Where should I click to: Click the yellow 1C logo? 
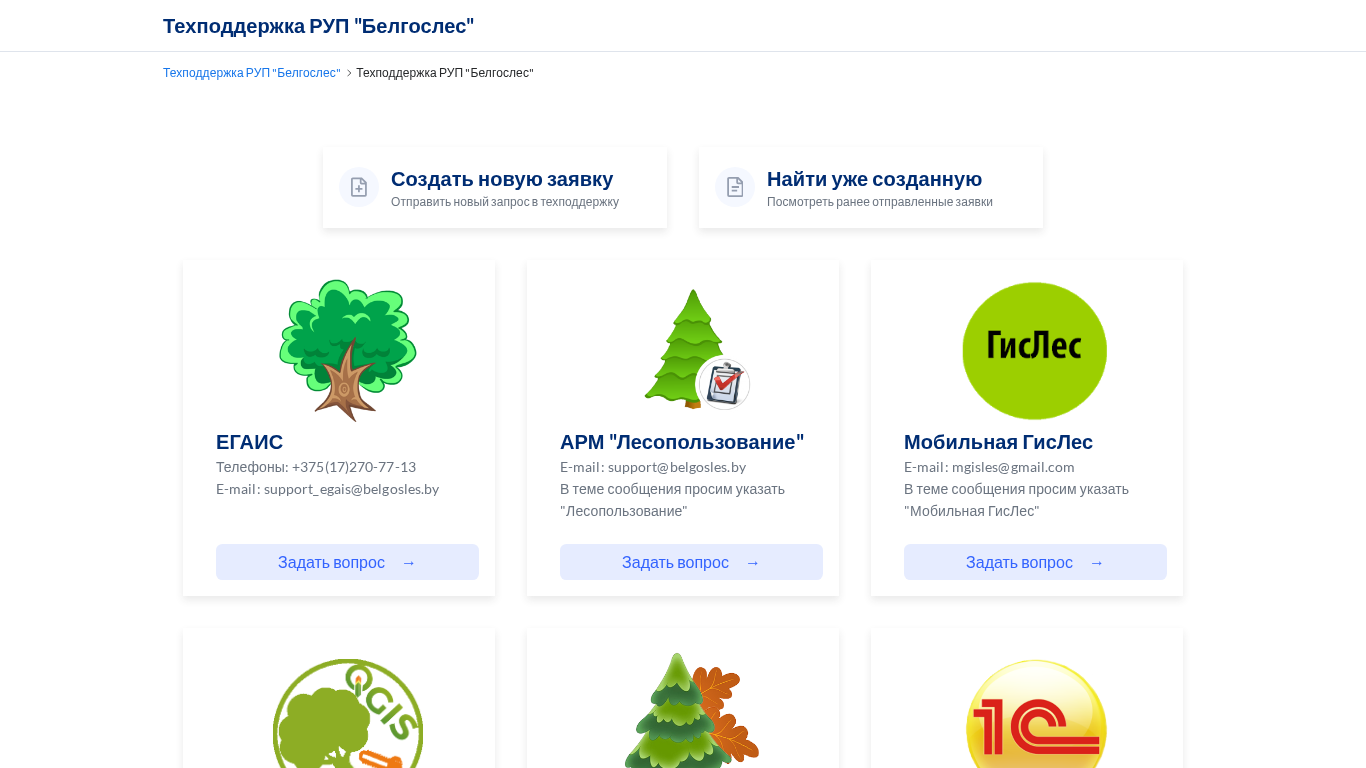(x=1036, y=713)
